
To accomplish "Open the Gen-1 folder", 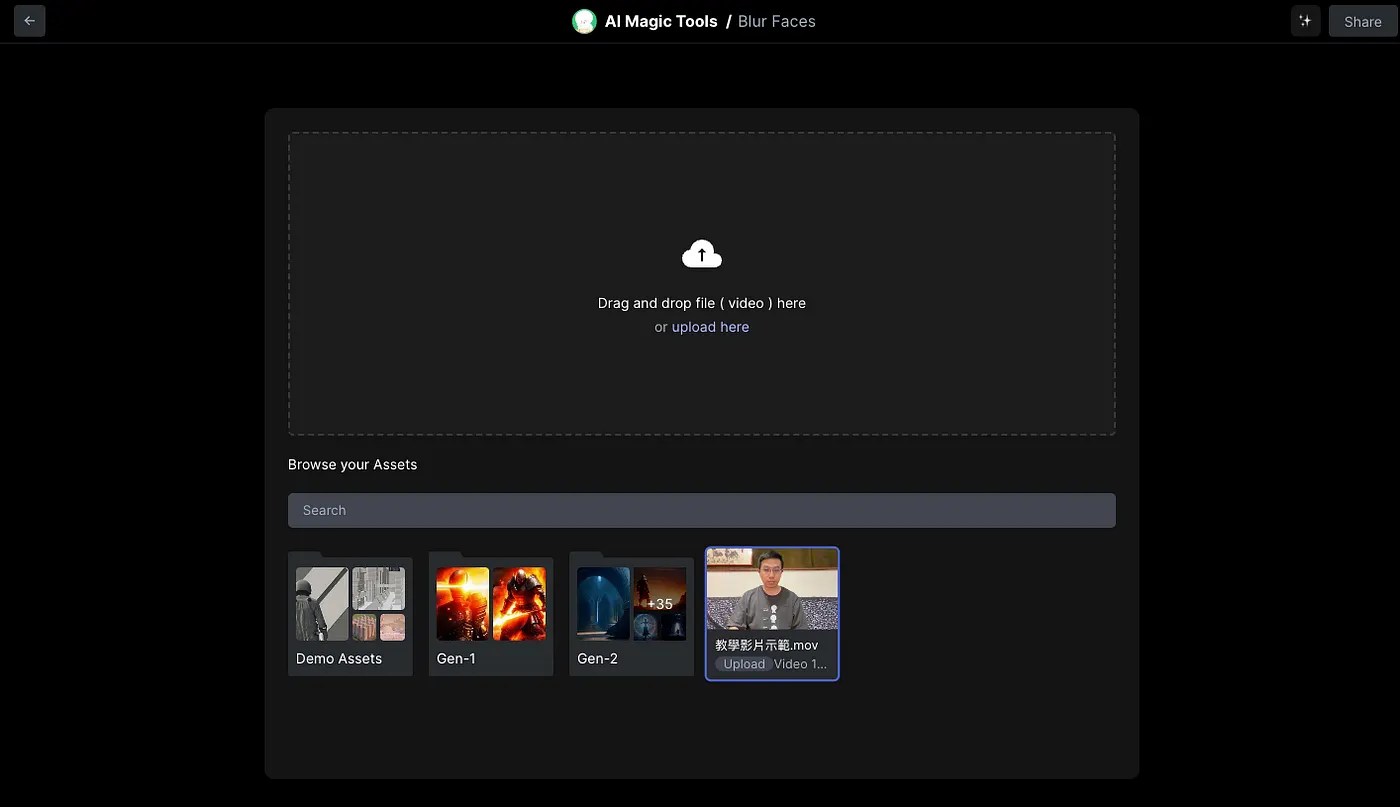I will pyautogui.click(x=491, y=614).
